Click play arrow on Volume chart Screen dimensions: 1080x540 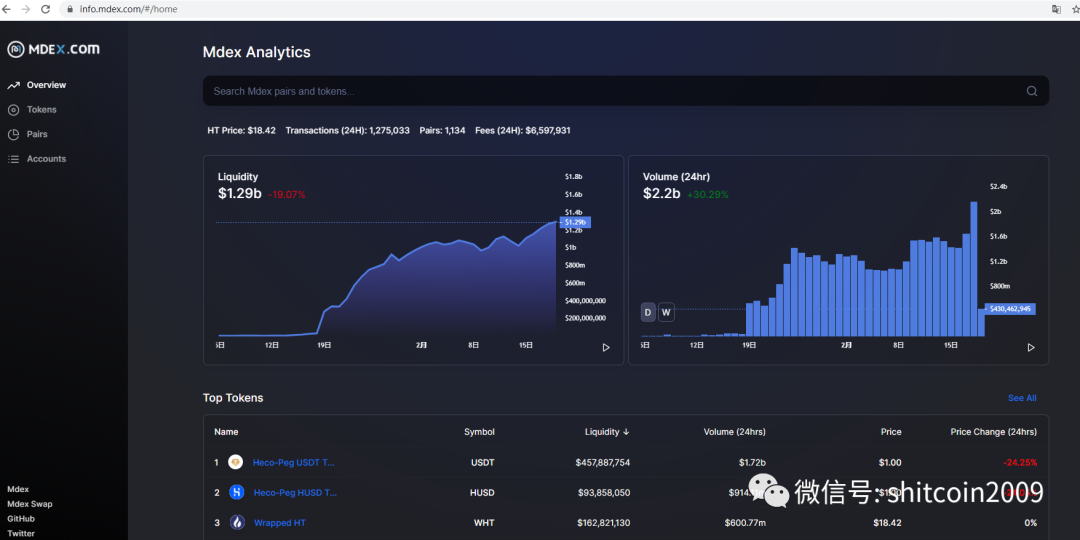pyautogui.click(x=1031, y=348)
